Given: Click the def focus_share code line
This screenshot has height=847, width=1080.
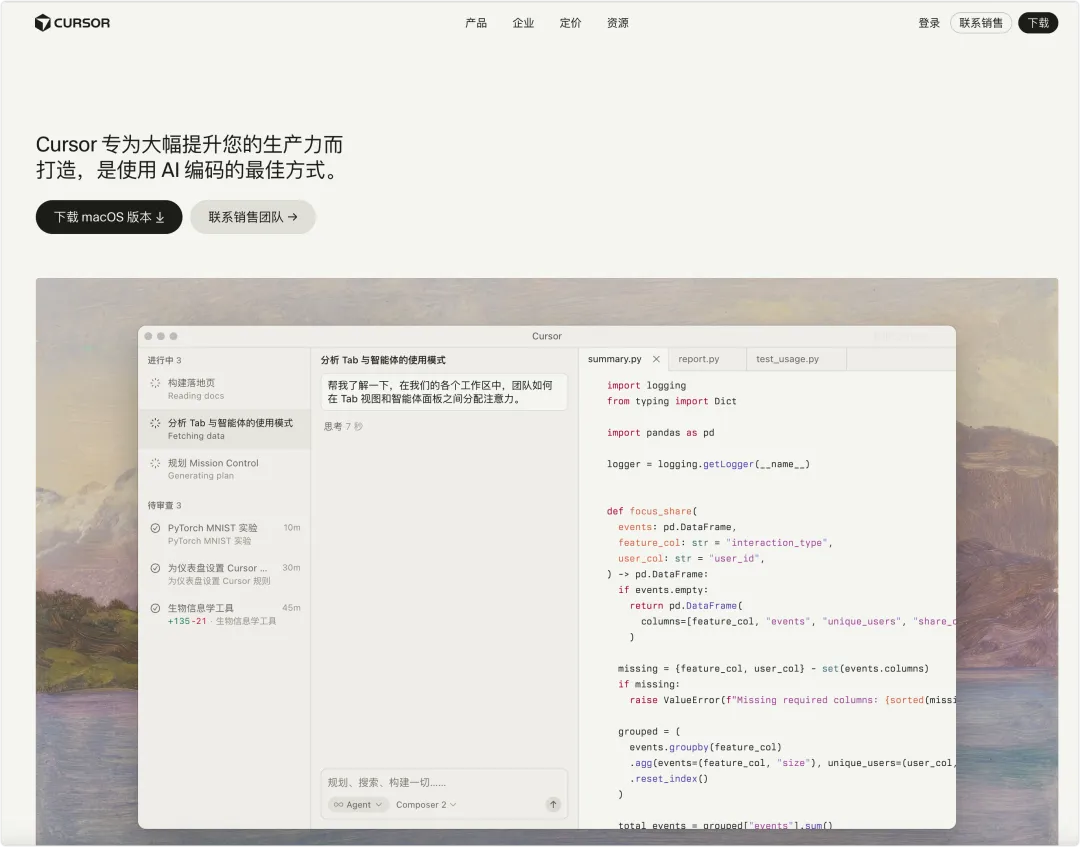Looking at the screenshot, I should (652, 511).
